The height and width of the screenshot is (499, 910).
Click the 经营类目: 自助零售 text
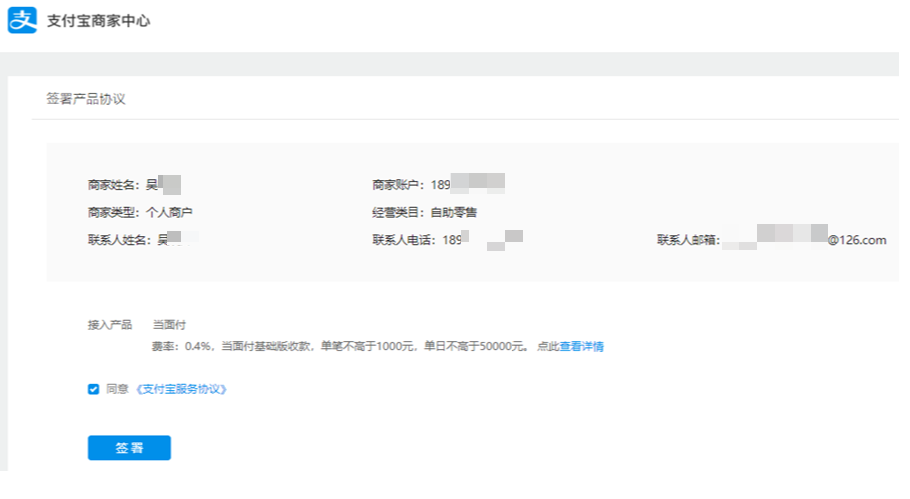(x=424, y=212)
